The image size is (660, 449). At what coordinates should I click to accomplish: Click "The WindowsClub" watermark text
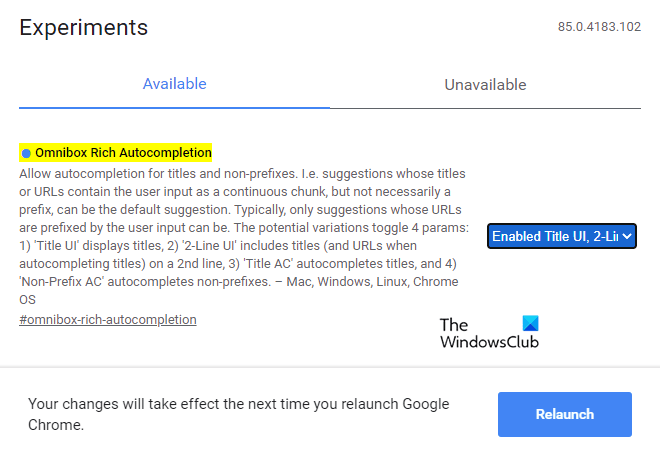(x=489, y=334)
